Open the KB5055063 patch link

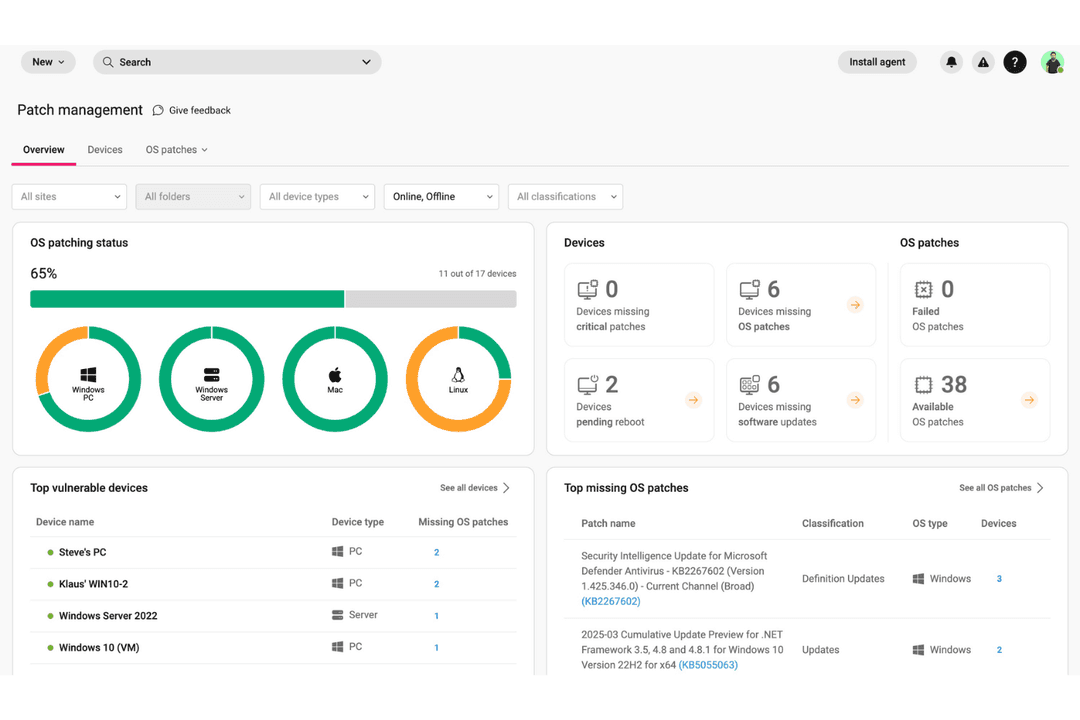coord(708,665)
